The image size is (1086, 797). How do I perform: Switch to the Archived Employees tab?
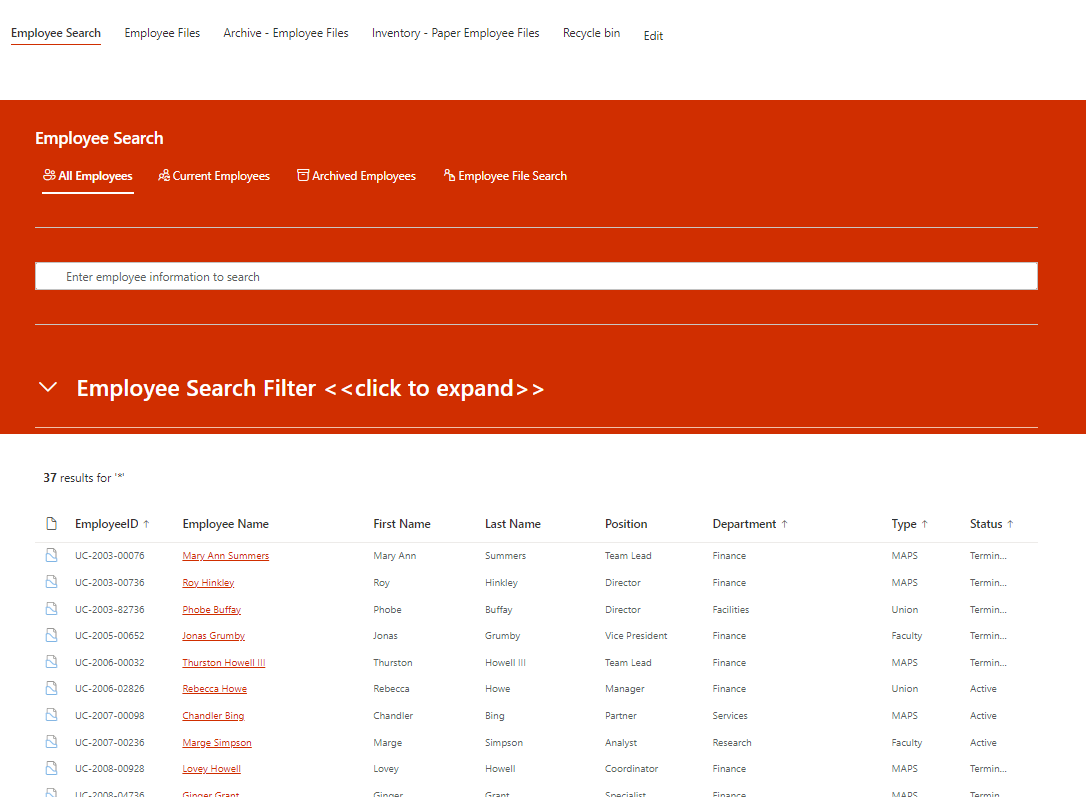pos(357,175)
